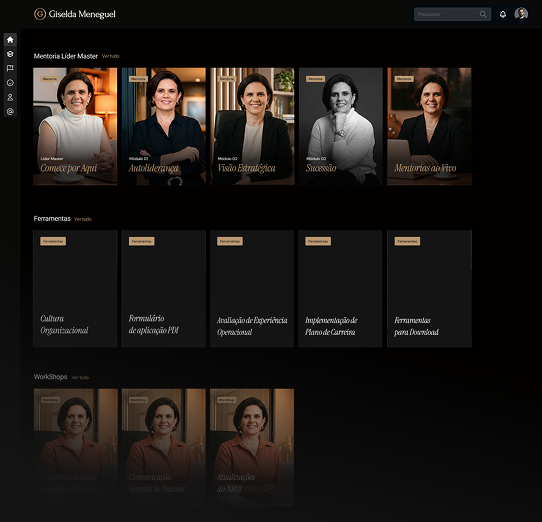Open the Visão Estratégica module card
The height and width of the screenshot is (522, 542).
252,126
